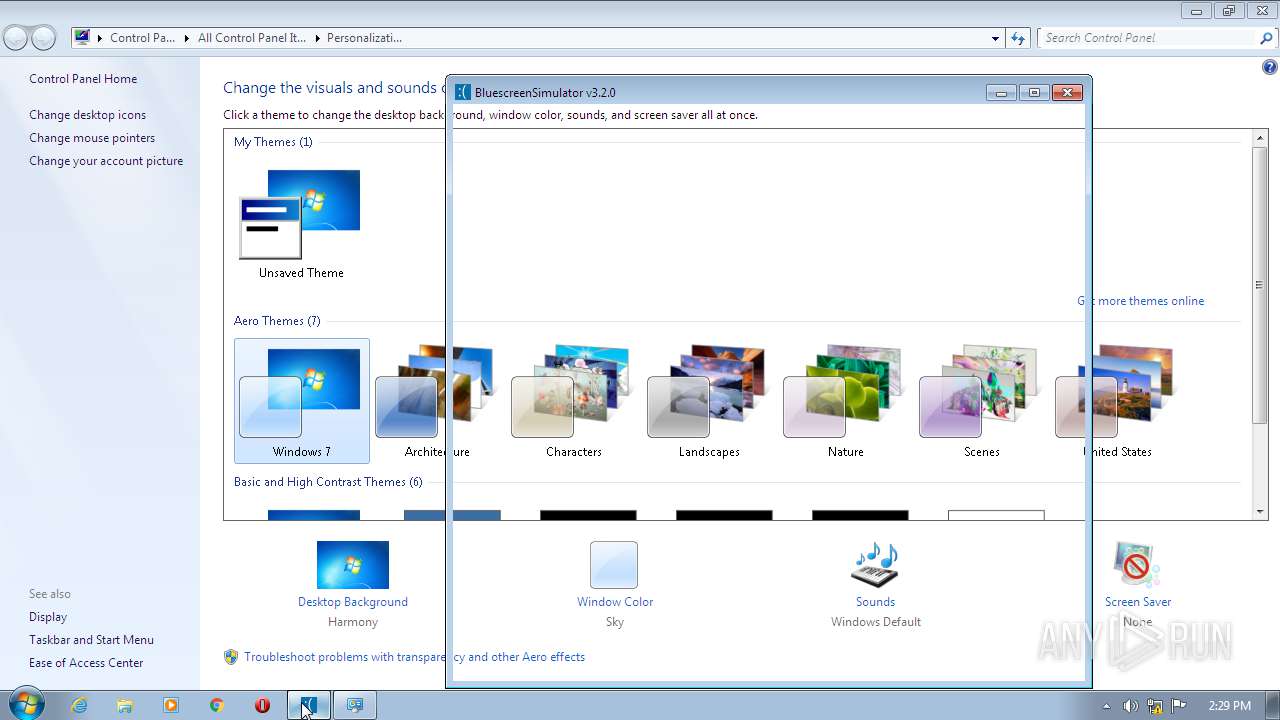Open Change desktop icons
Screen dimensions: 1280x720
pos(87,115)
